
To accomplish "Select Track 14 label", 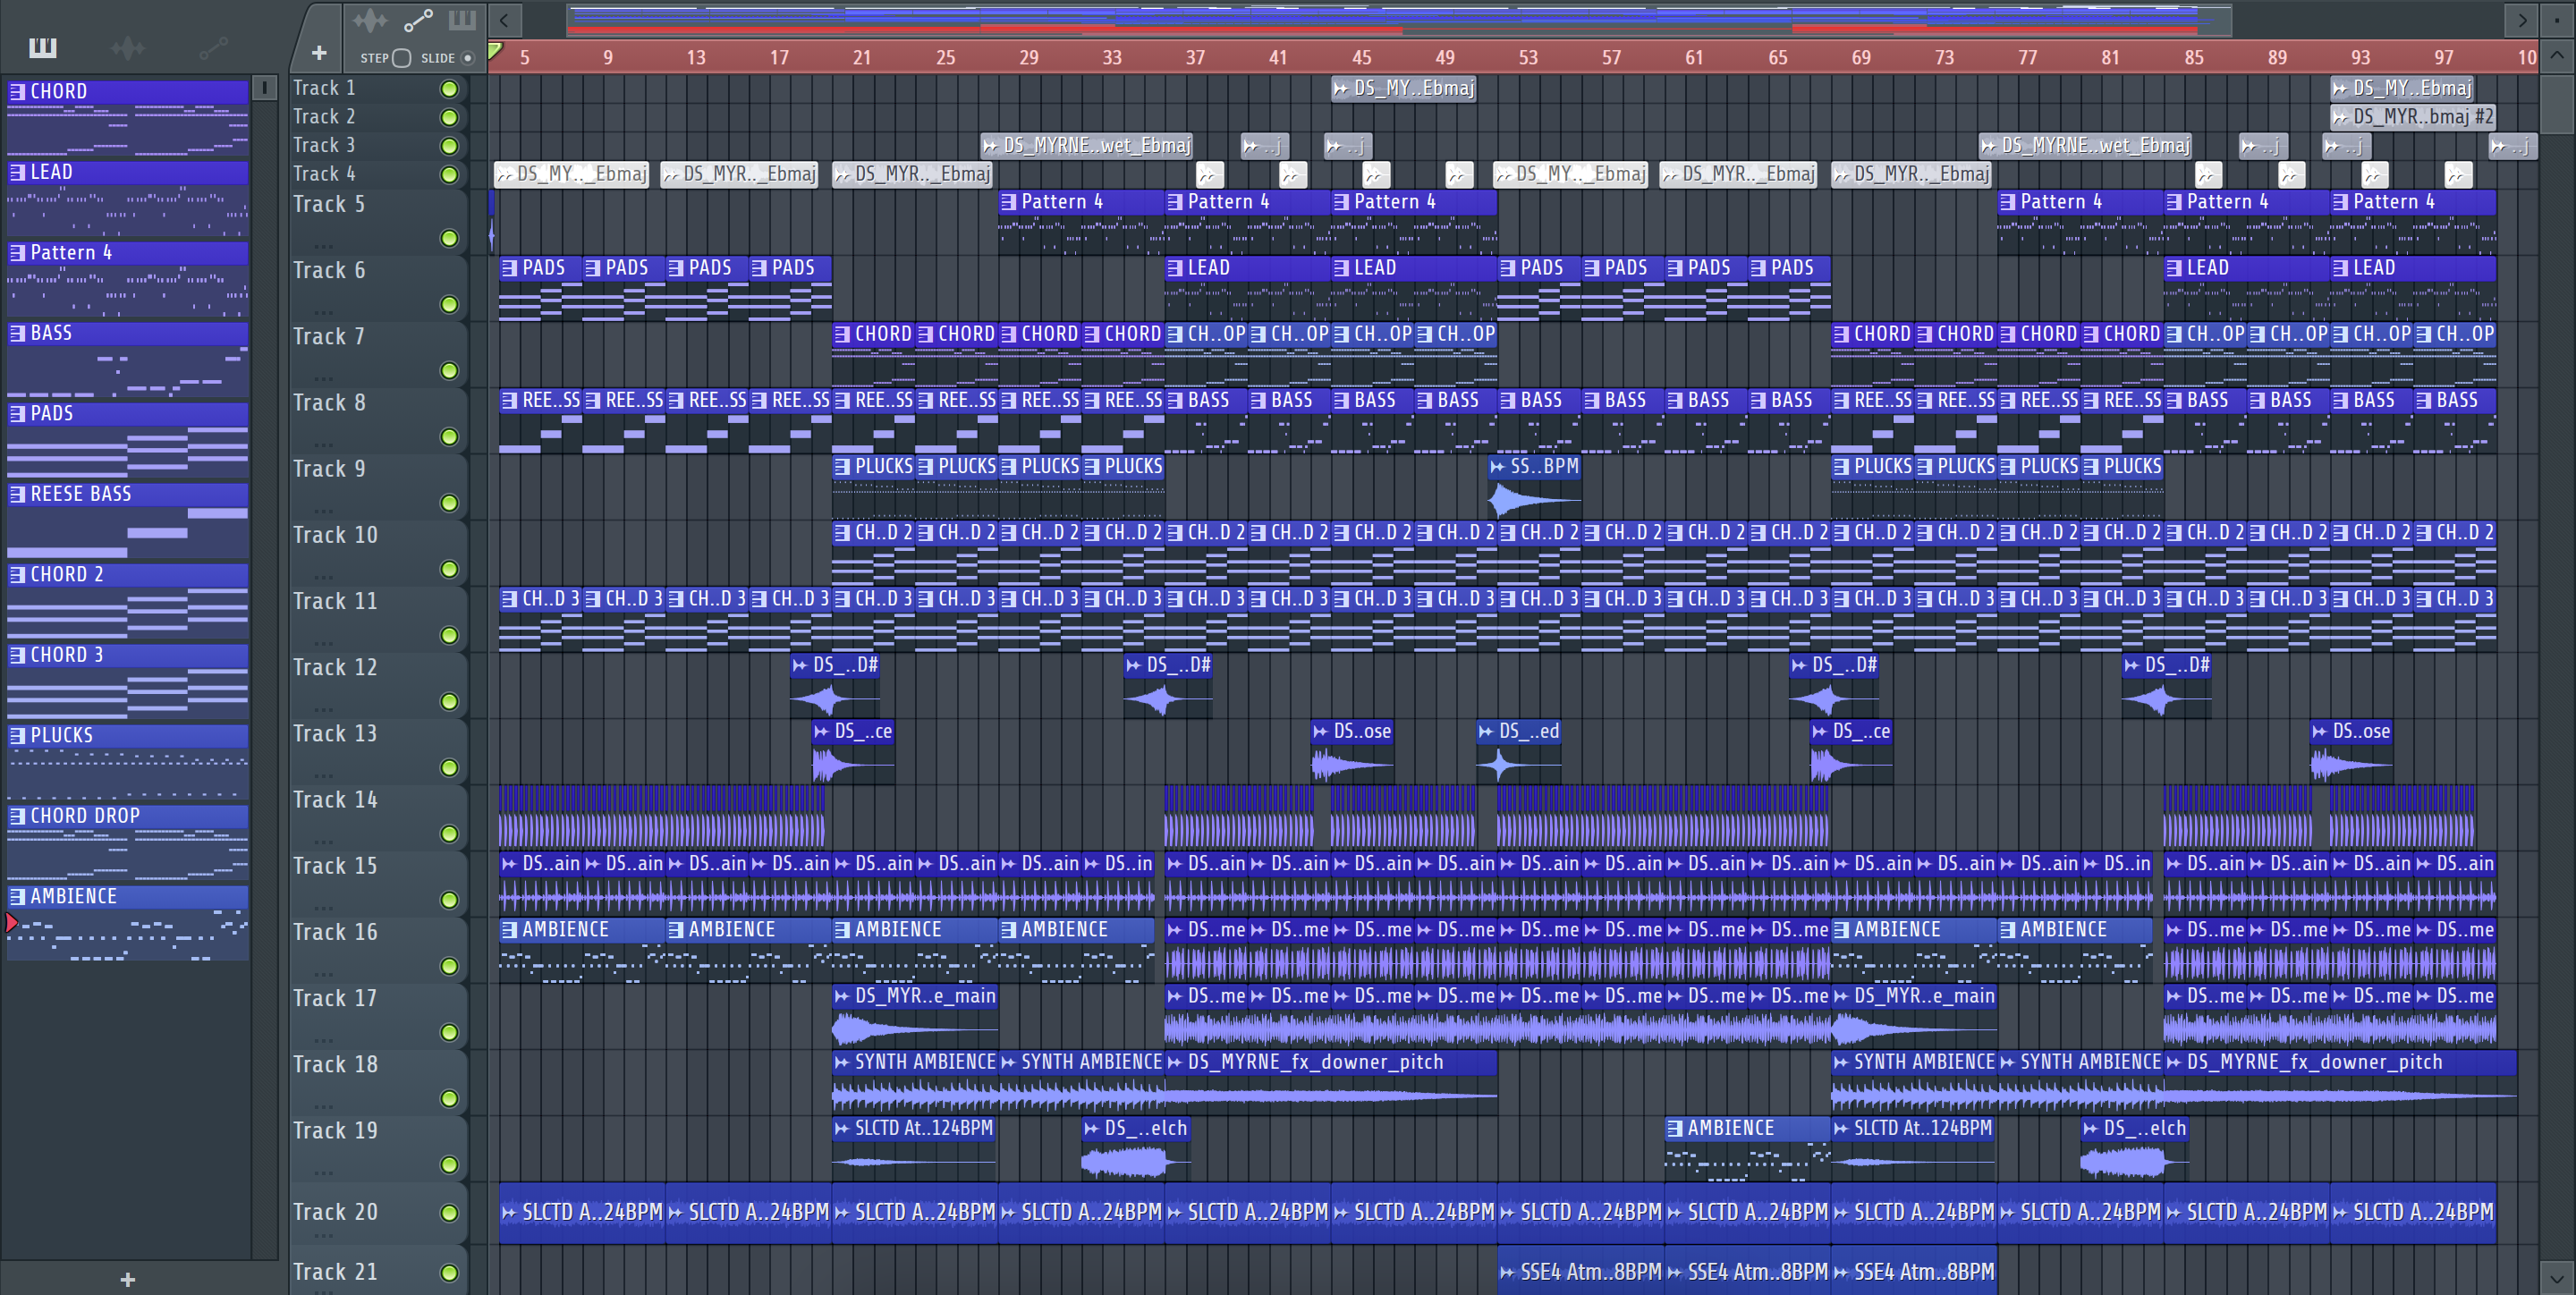I will pos(335,800).
